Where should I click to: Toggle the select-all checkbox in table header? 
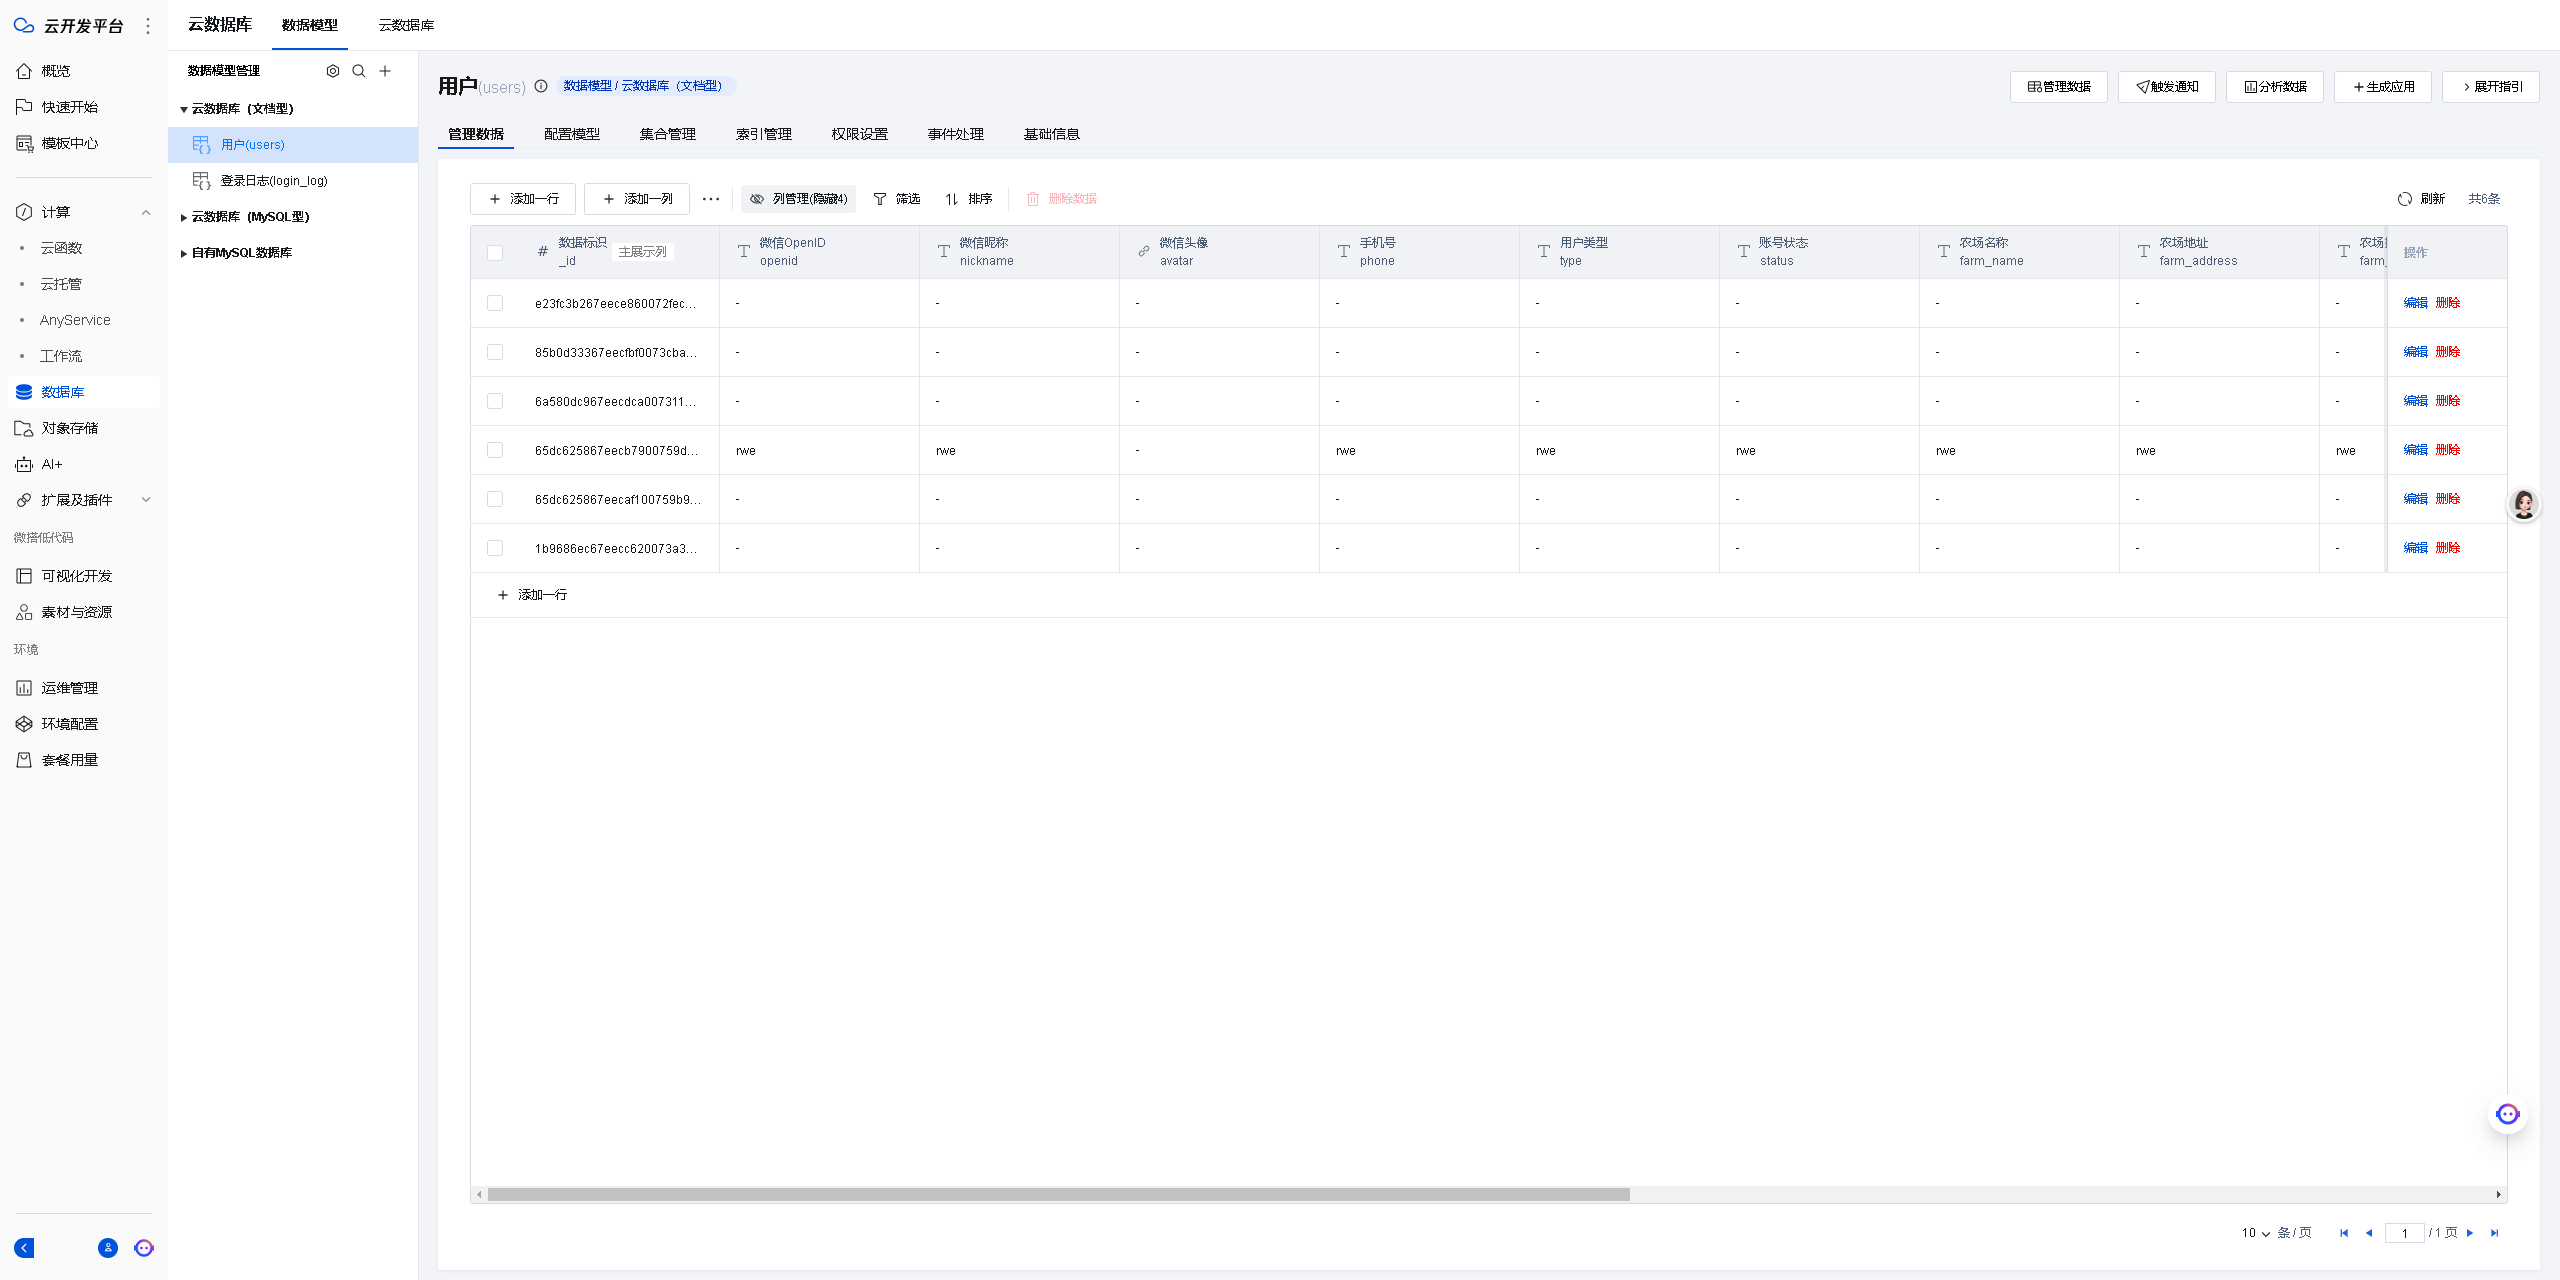tap(495, 252)
